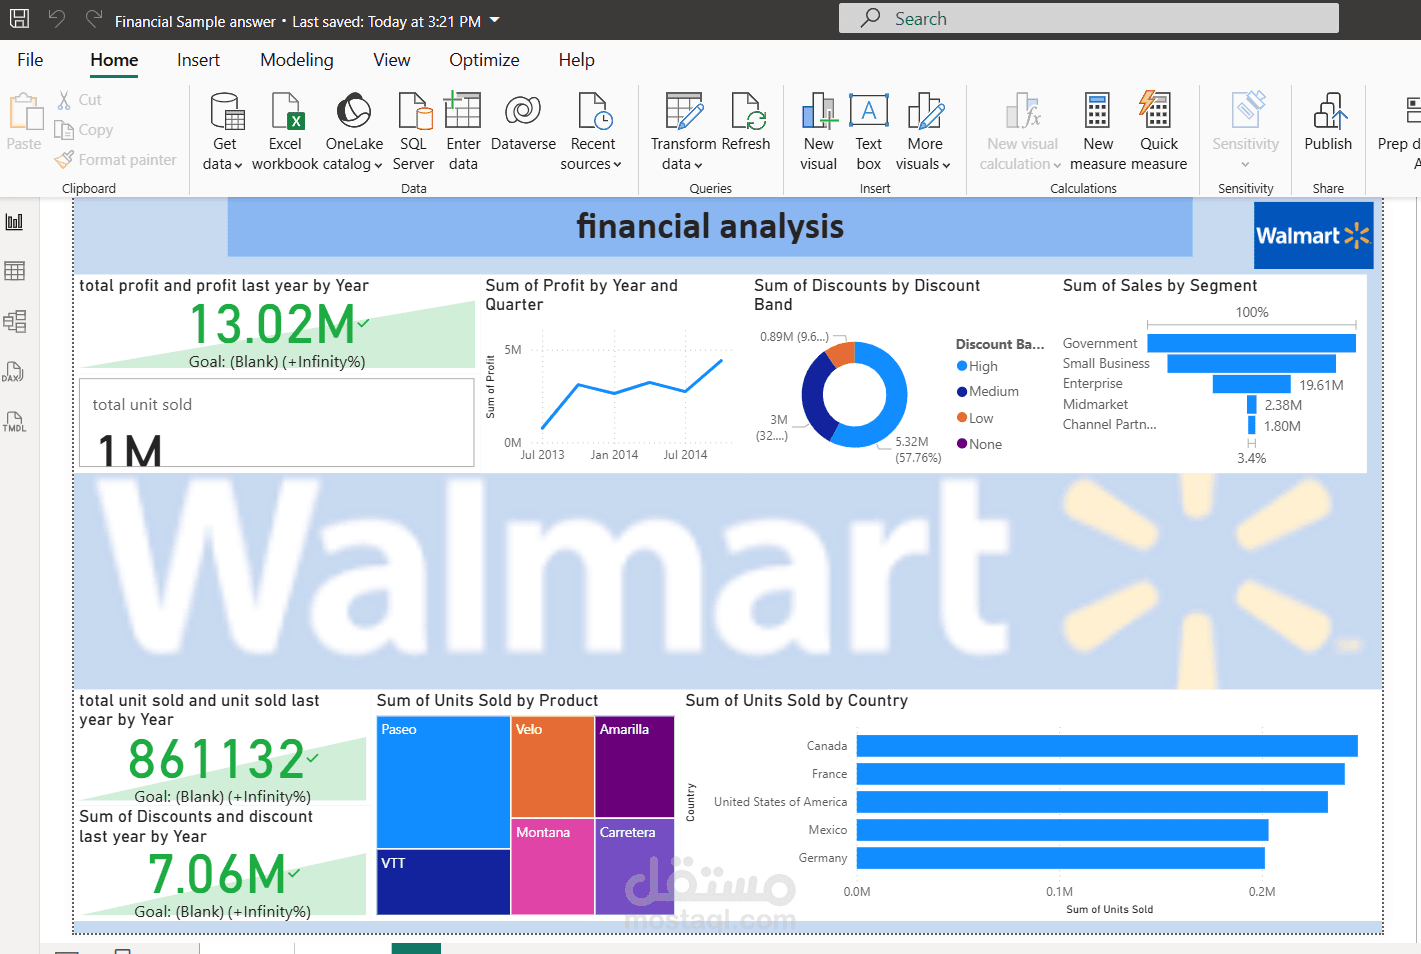Select the France bar in country chart

[1101, 774]
